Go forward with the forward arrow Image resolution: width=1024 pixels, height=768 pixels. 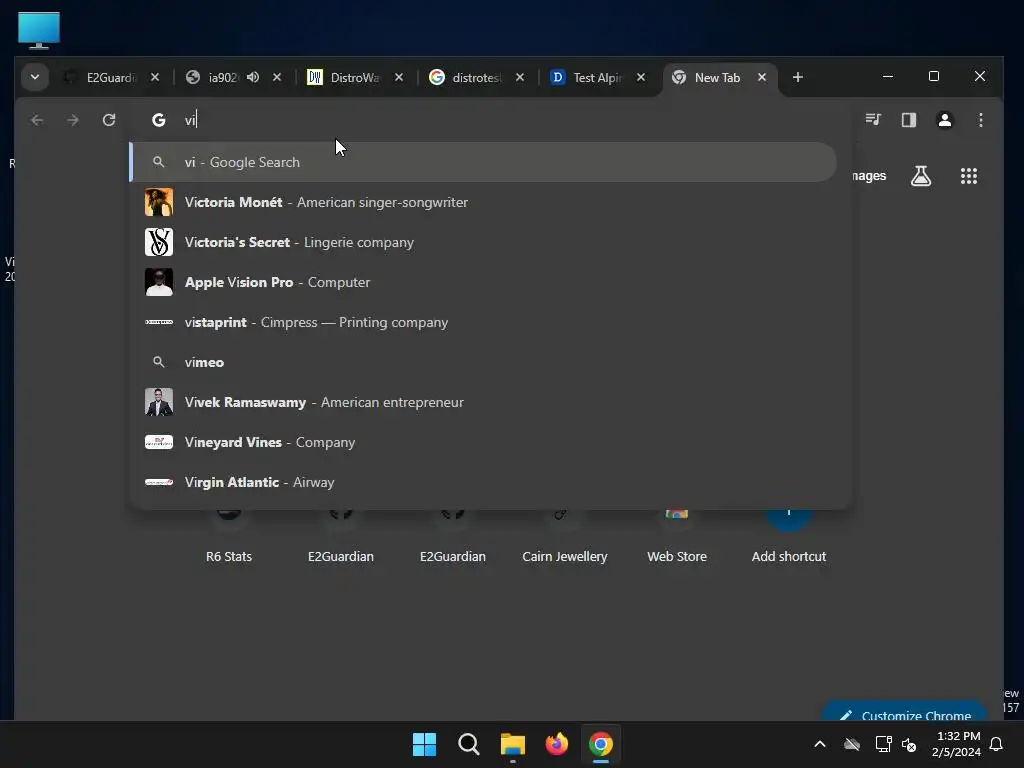pyautogui.click(x=73, y=120)
